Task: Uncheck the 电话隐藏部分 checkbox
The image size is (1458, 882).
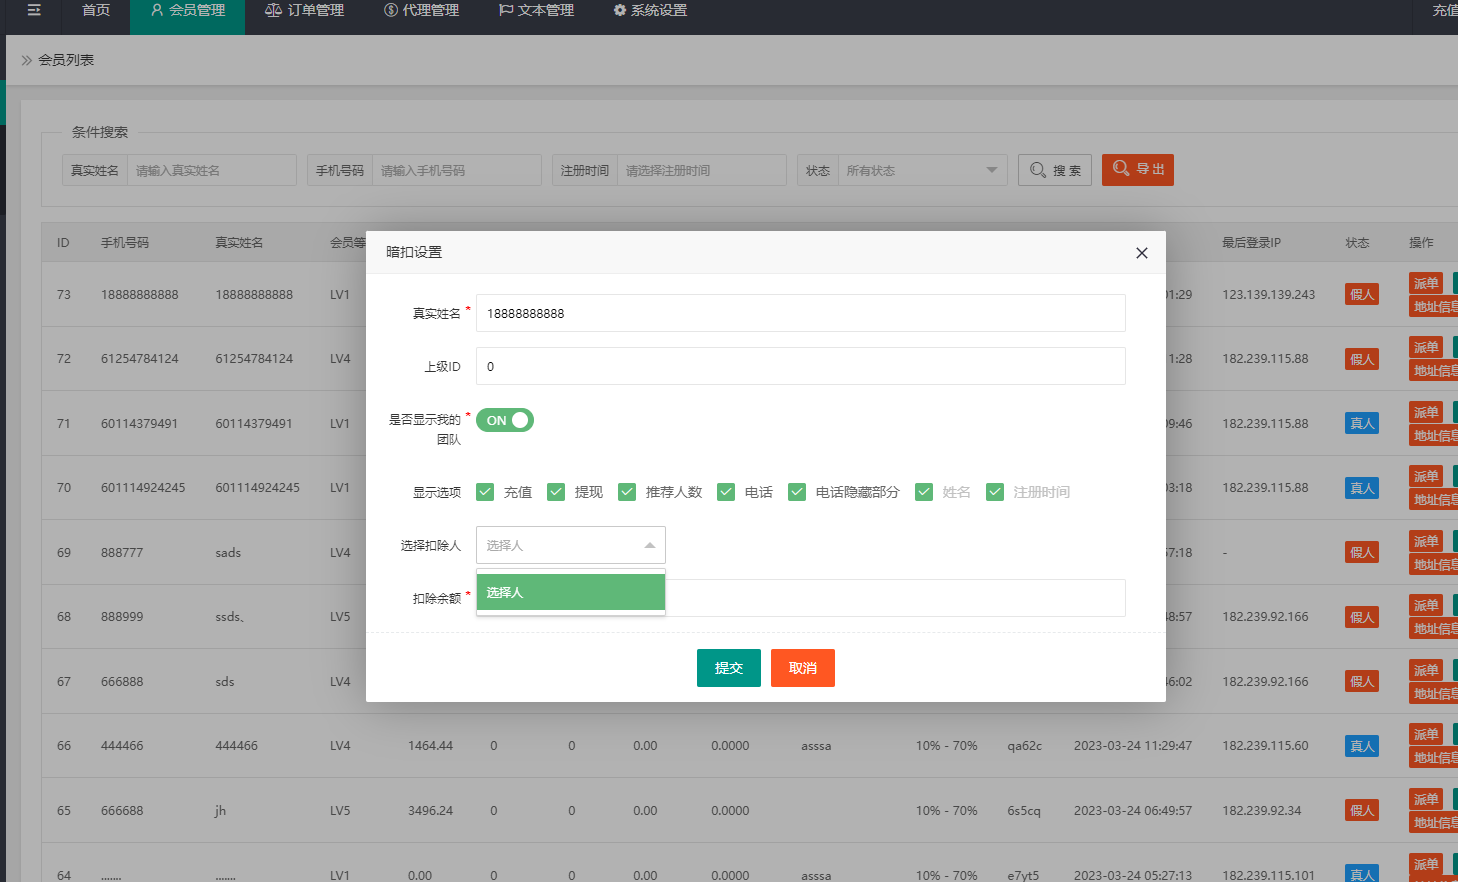Action: coord(797,492)
